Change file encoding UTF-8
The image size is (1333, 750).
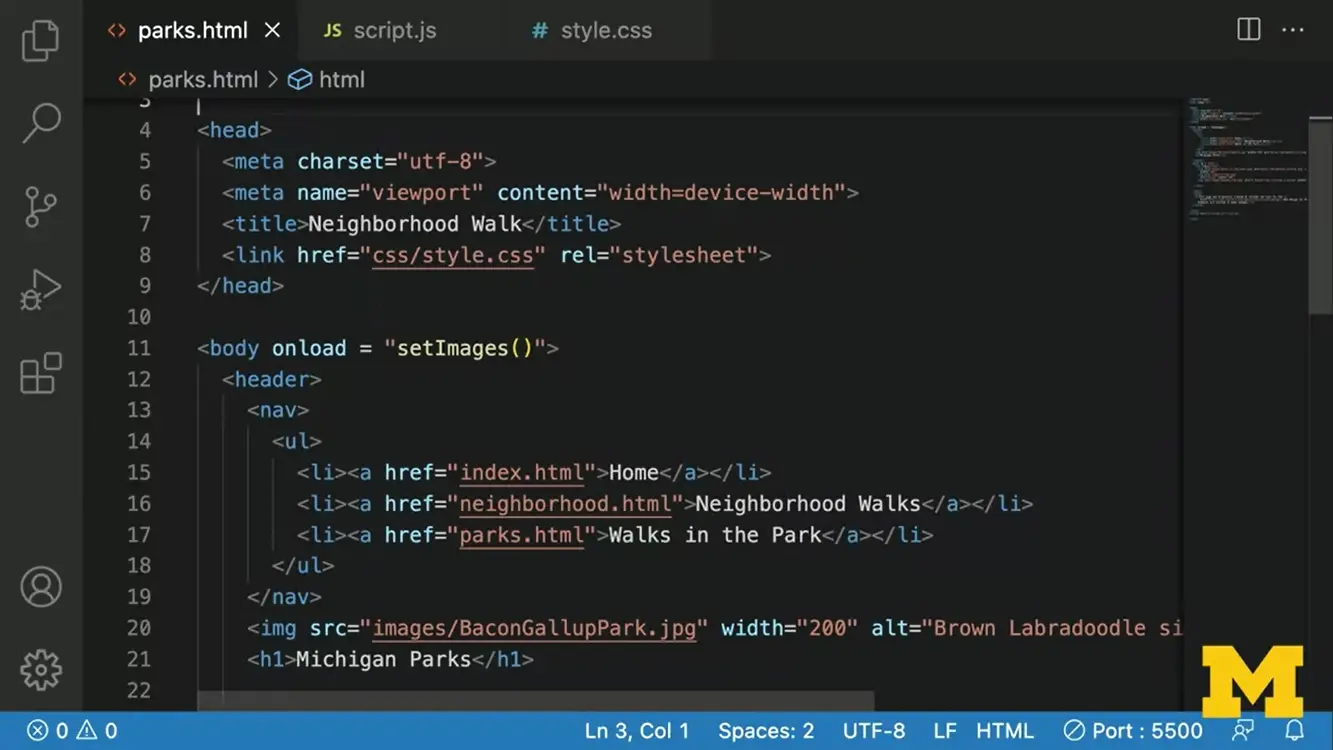(874, 731)
